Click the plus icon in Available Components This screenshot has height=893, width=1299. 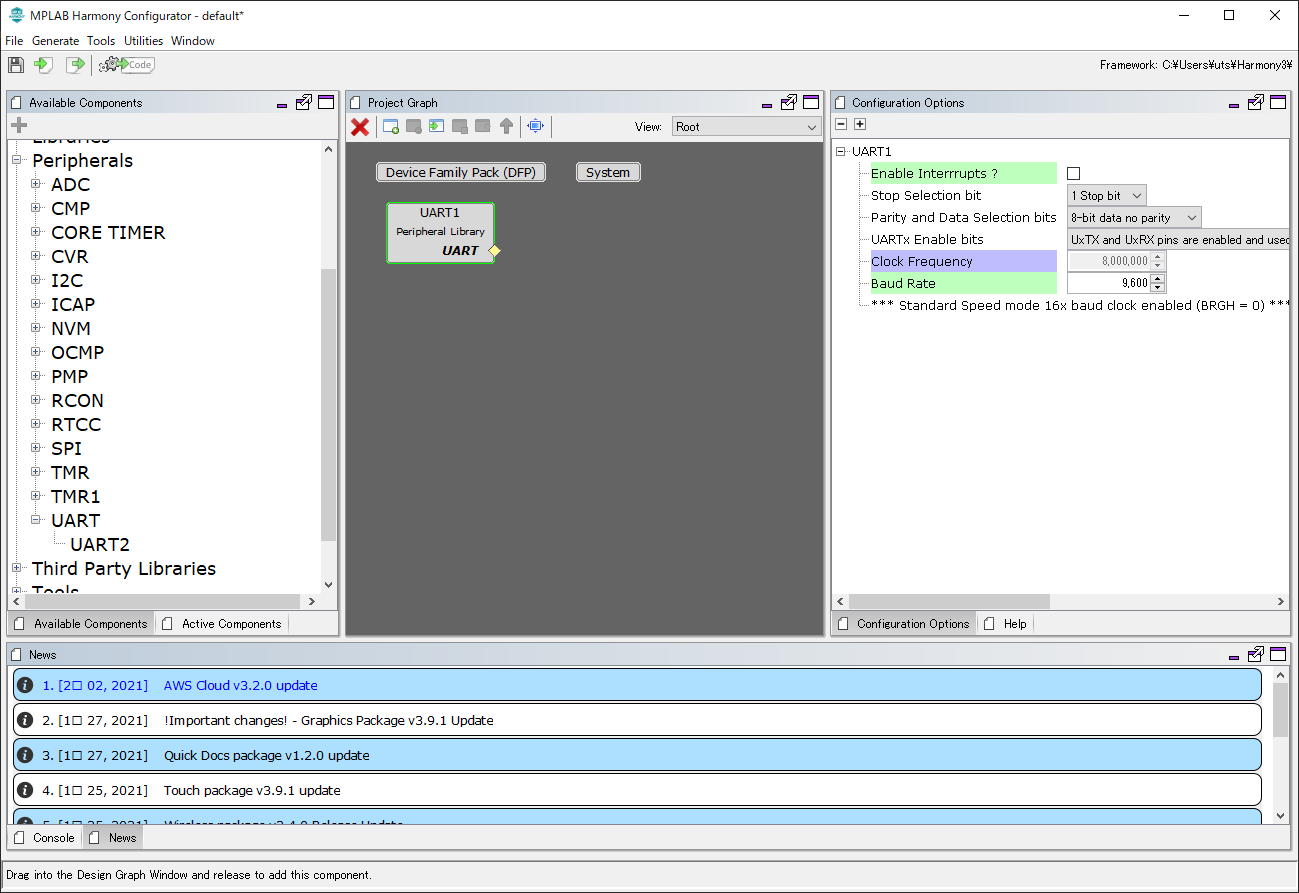click(x=19, y=126)
